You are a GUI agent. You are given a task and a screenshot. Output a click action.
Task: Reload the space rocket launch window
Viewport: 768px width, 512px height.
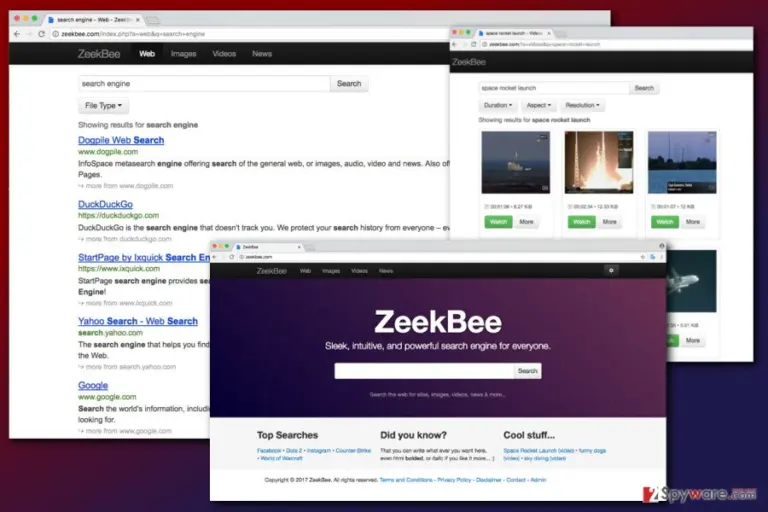pyautogui.click(x=474, y=44)
